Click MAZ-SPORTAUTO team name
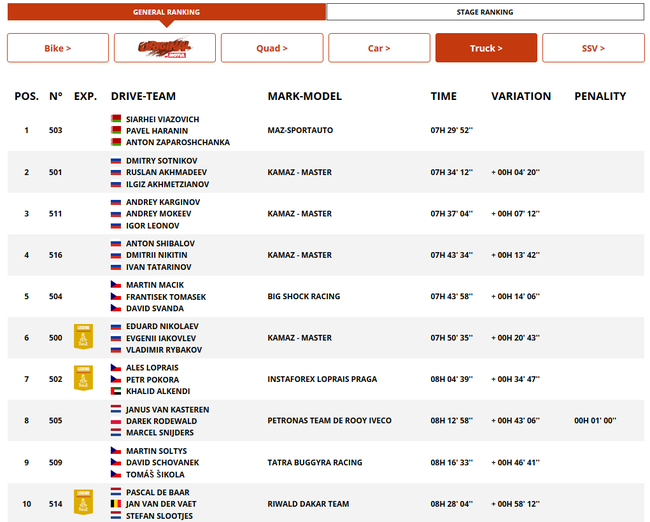This screenshot has height=522, width=650. click(300, 130)
